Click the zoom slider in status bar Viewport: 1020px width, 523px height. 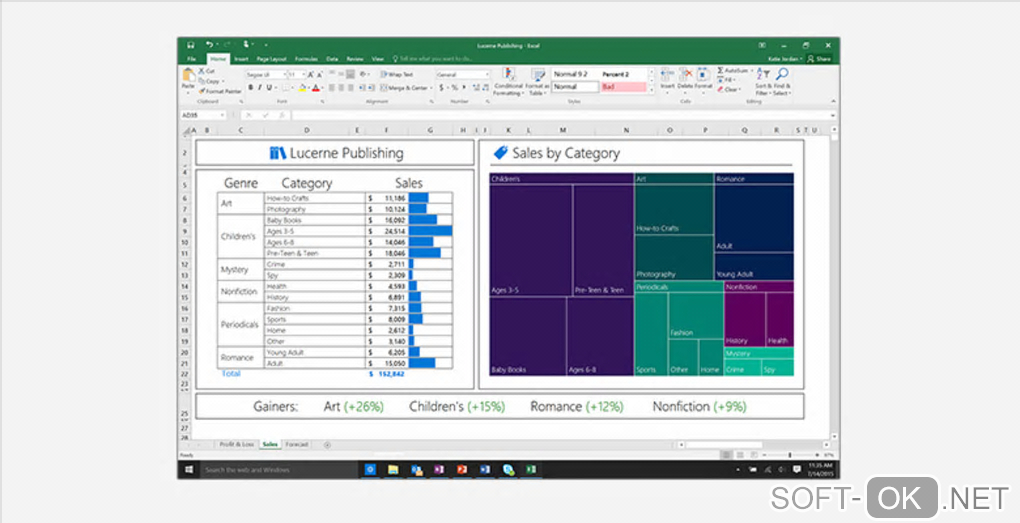(x=790, y=455)
